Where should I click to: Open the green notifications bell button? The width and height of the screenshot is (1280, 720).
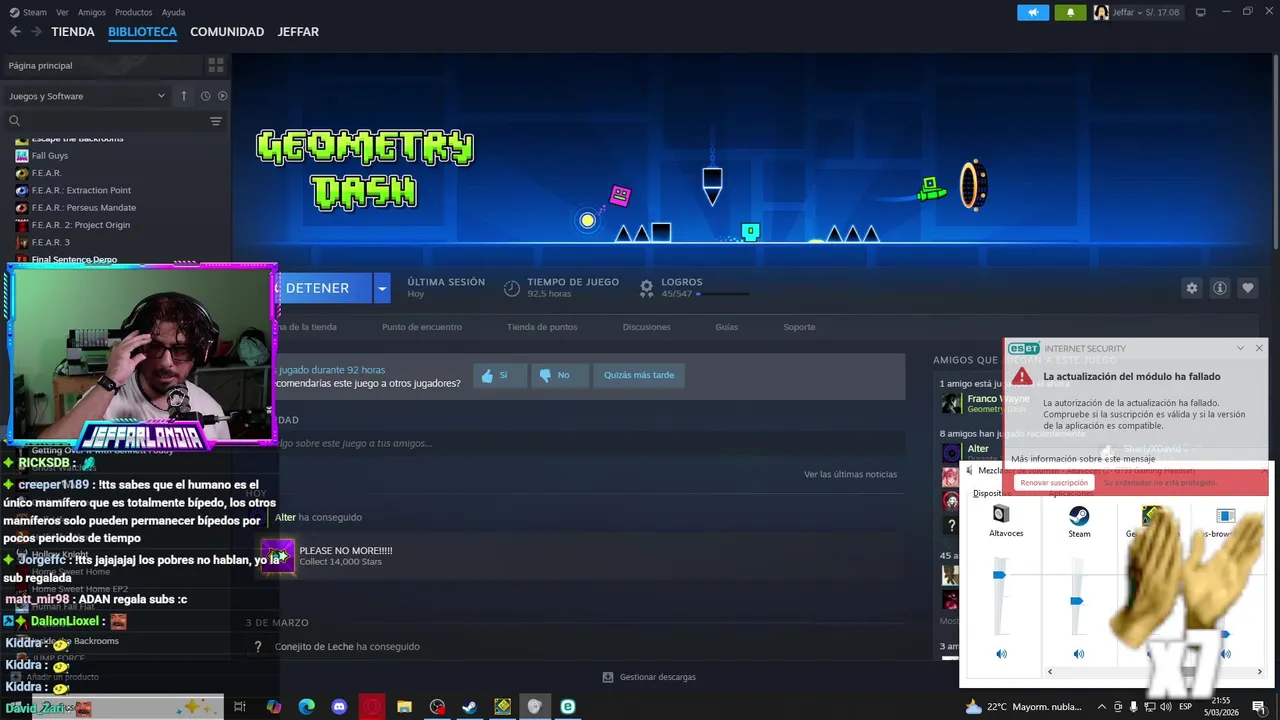click(1070, 12)
